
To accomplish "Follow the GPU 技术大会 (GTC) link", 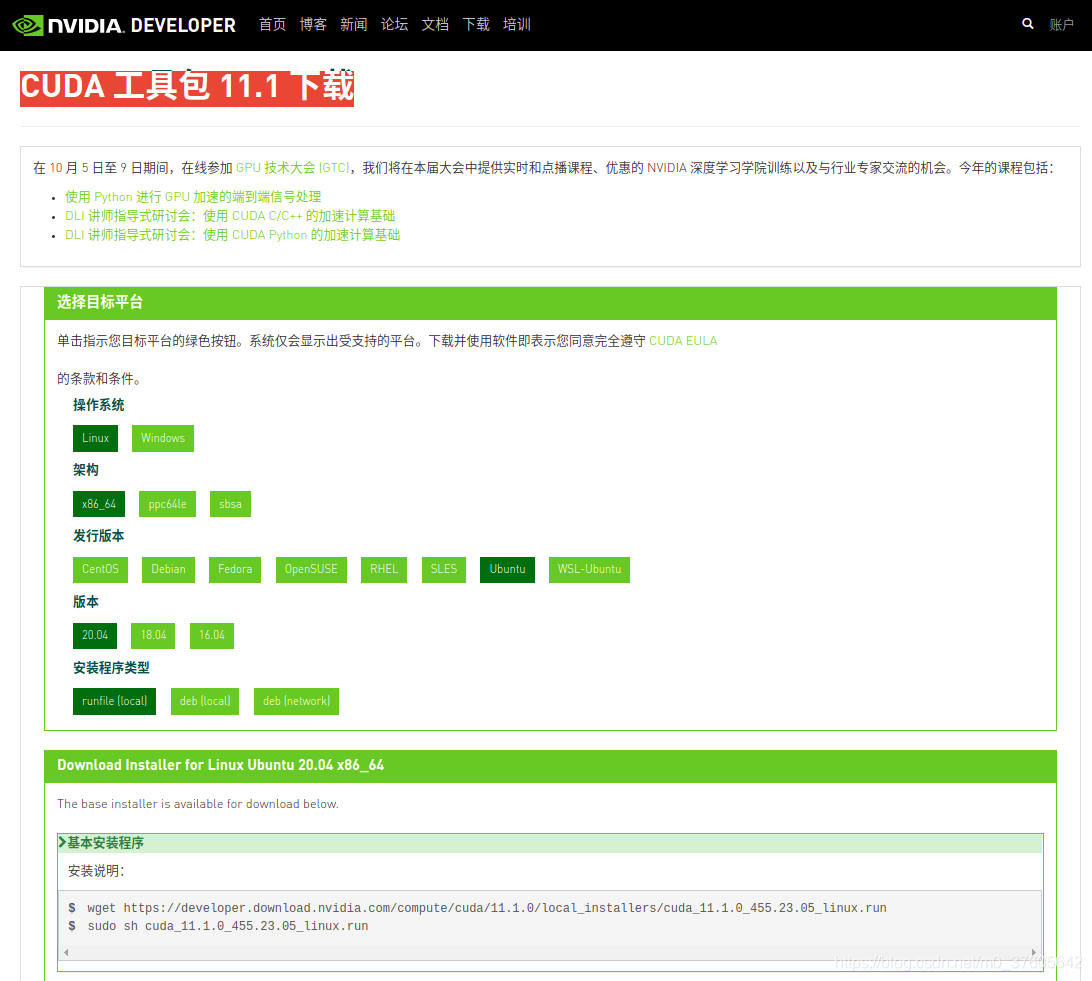I will tap(292, 168).
